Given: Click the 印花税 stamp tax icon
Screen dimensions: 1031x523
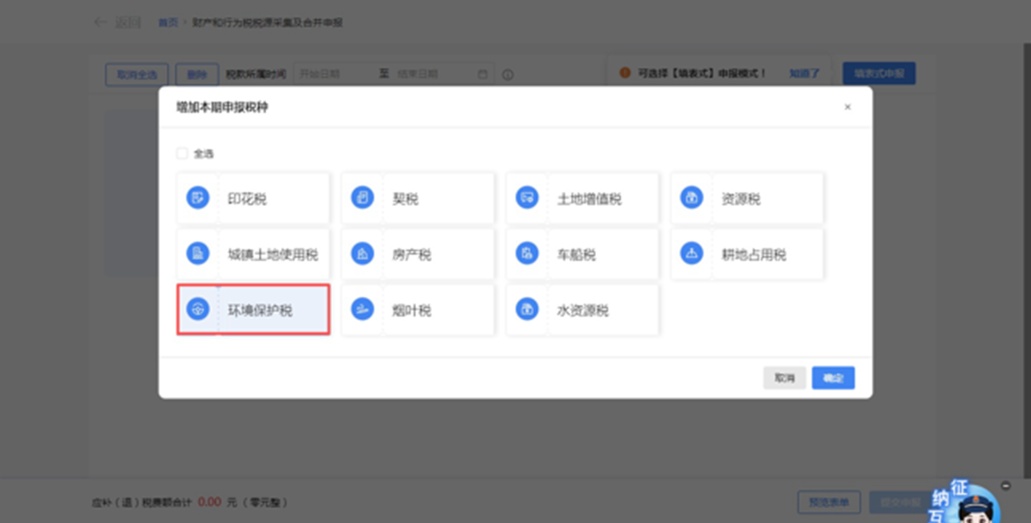Looking at the screenshot, I should click(198, 198).
